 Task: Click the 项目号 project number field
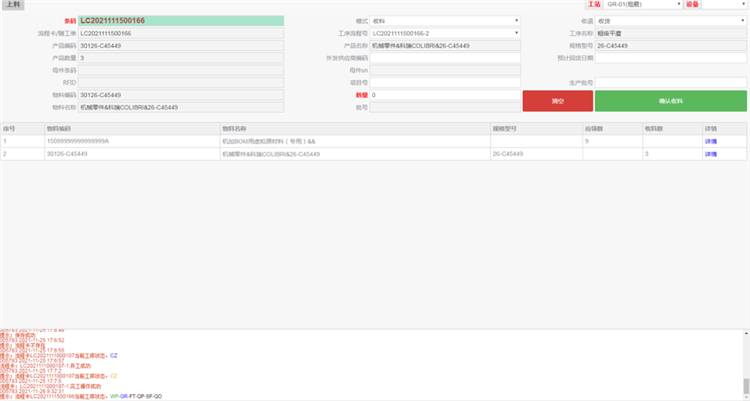445,82
